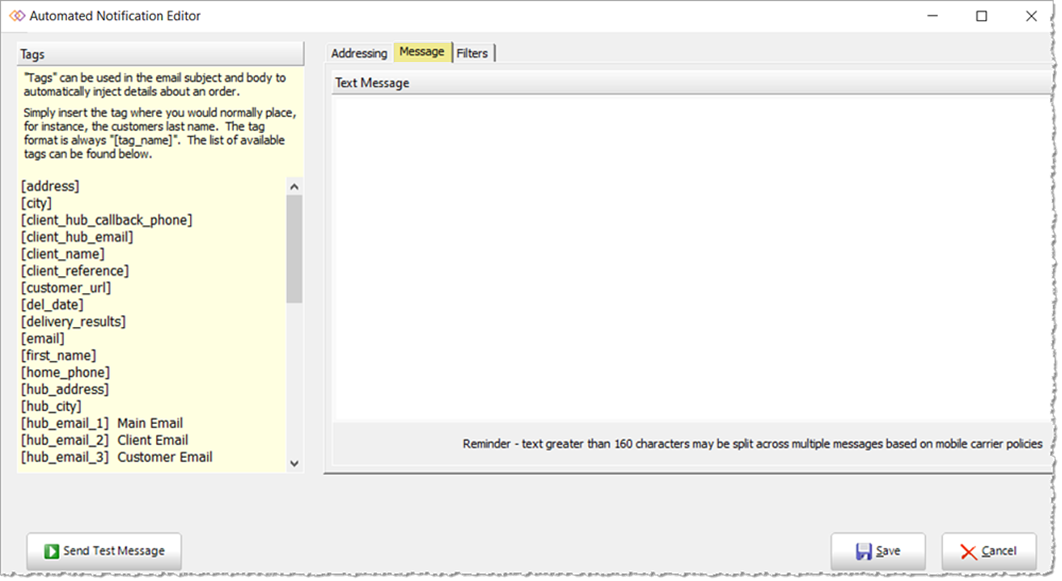Select the [client_hub_email] tag
Screen dimensions: 1062x581
77,236
